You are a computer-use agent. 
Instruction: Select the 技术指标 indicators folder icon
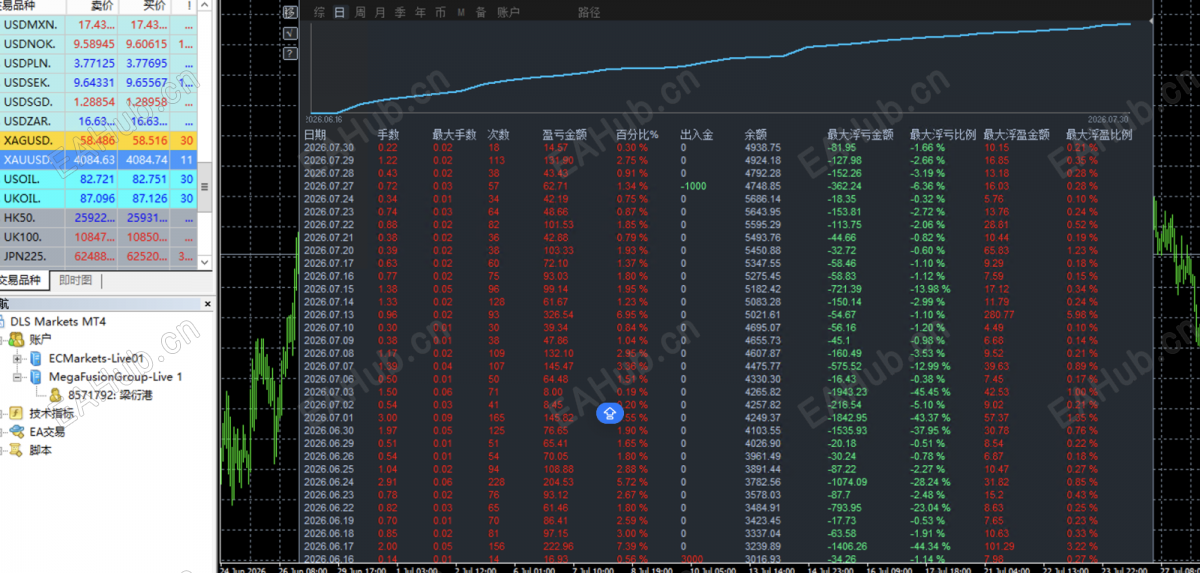17,413
